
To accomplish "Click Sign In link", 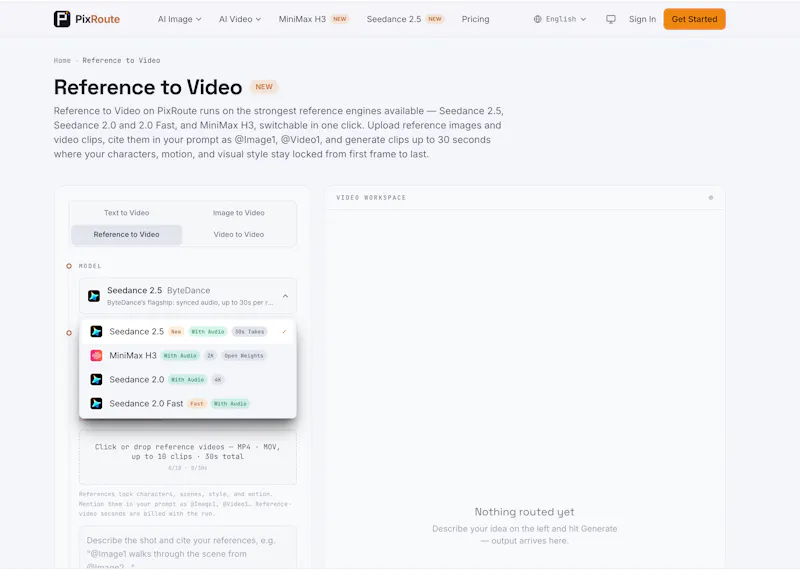I will [x=642, y=19].
